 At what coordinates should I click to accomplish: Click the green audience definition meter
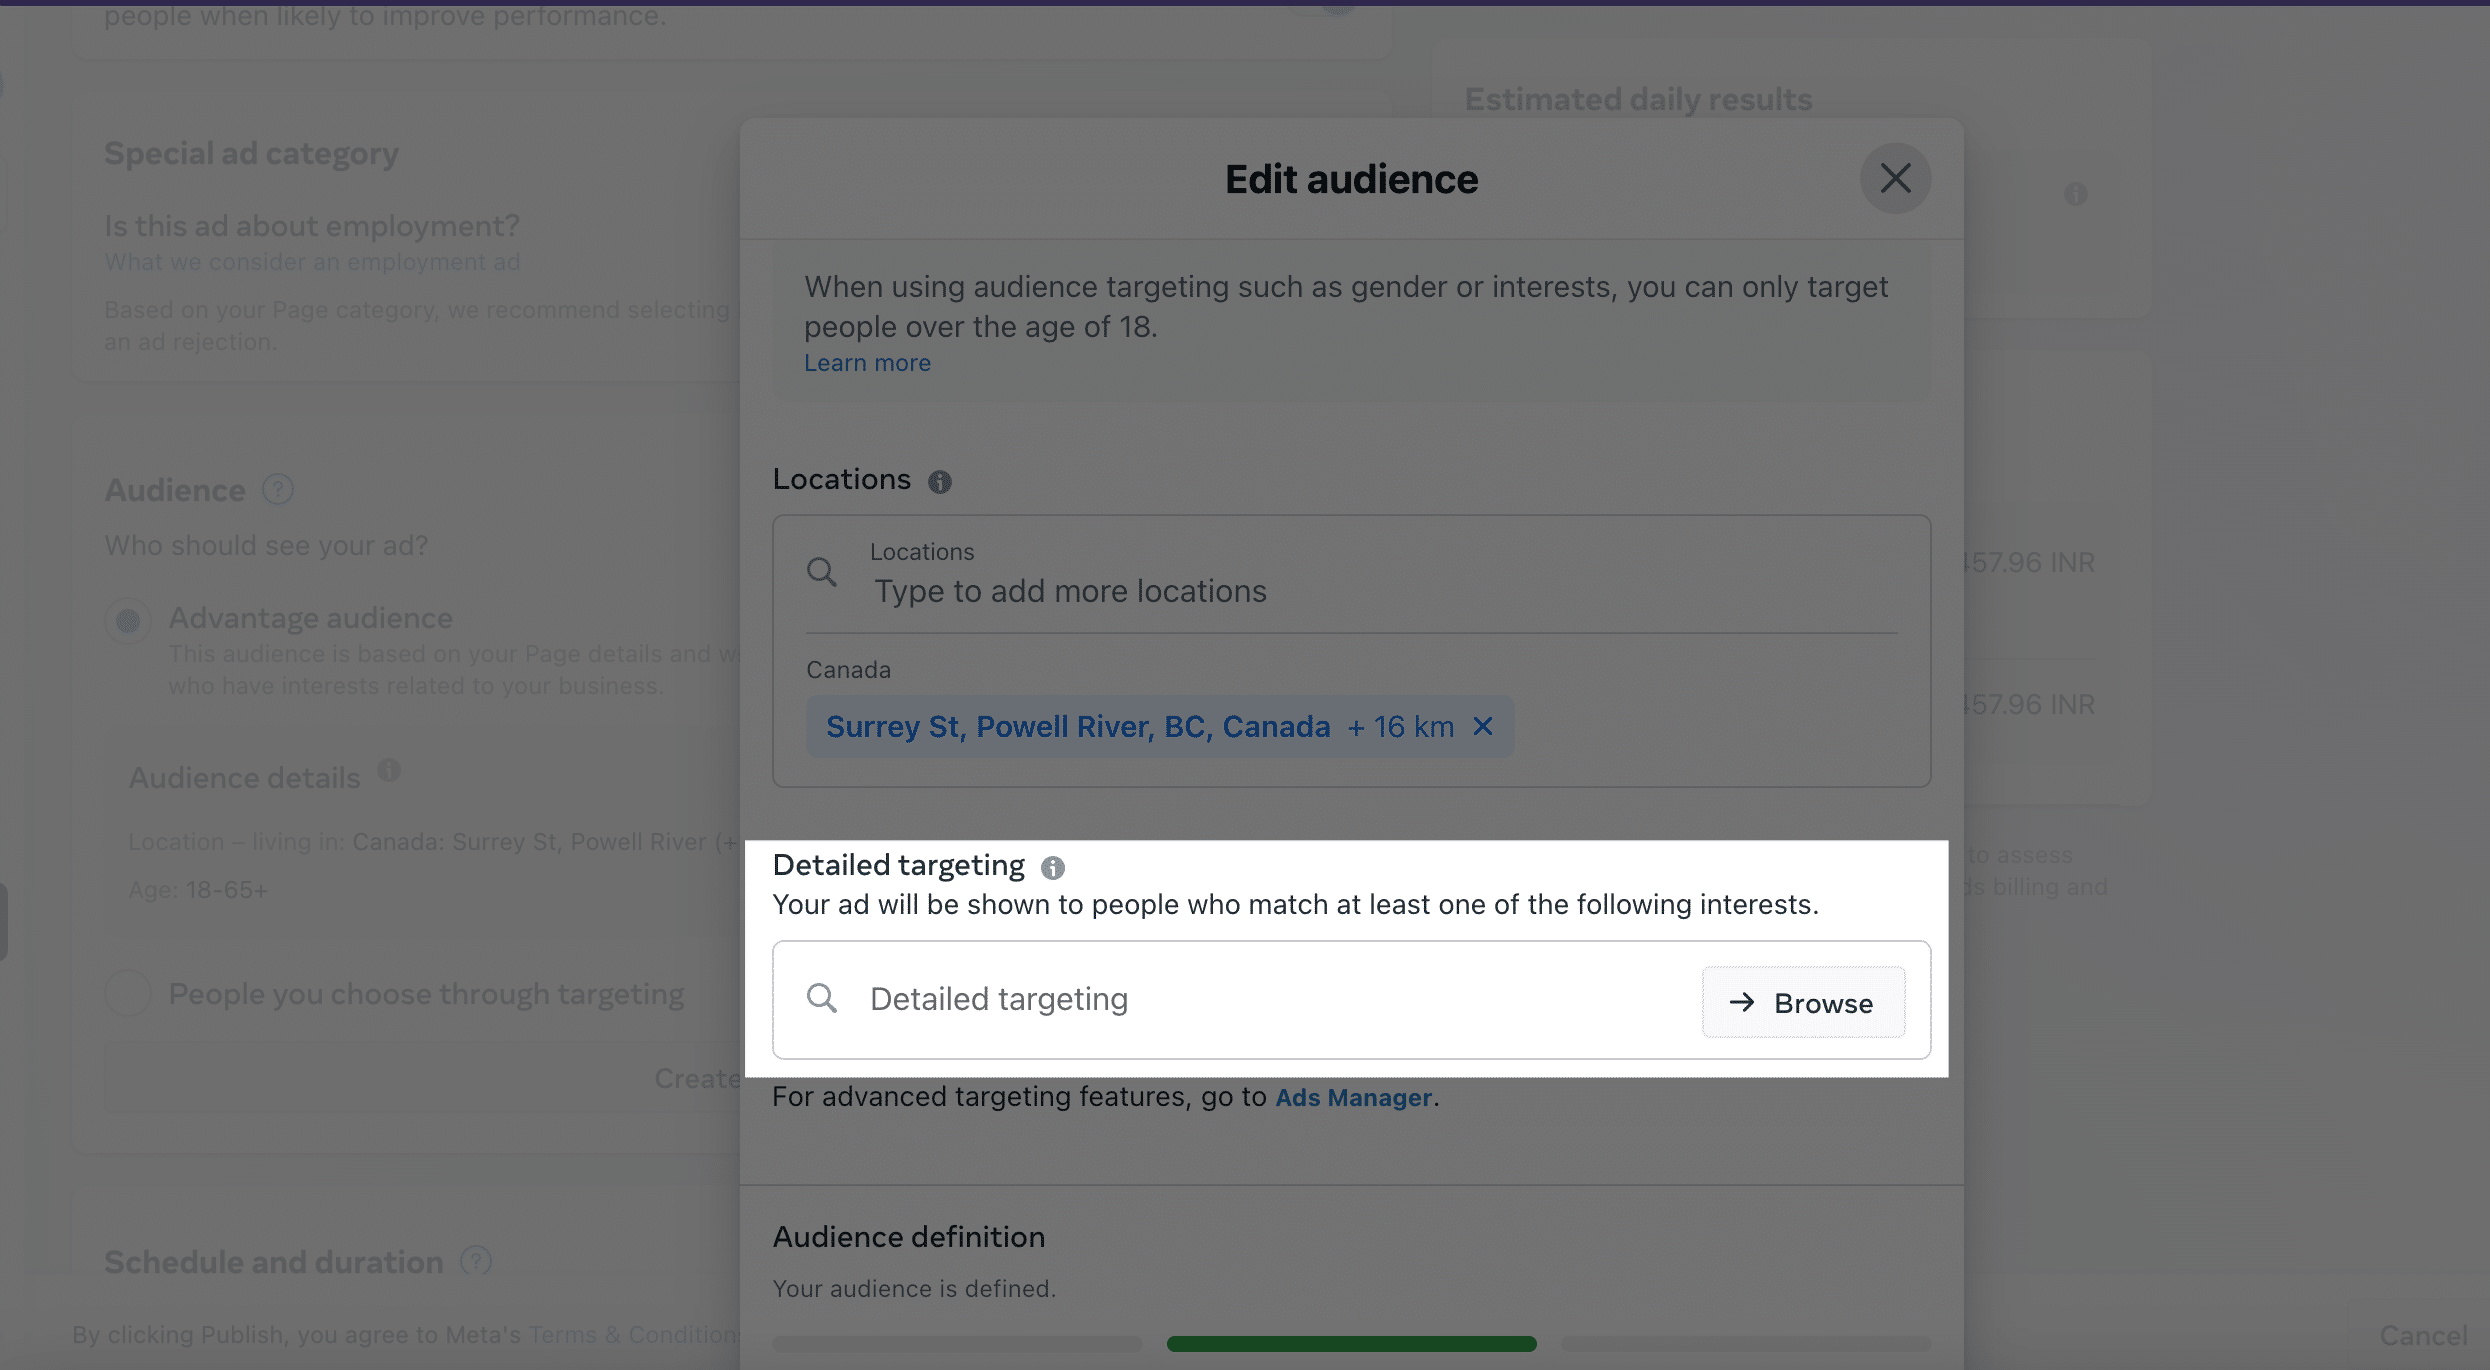1351,1343
